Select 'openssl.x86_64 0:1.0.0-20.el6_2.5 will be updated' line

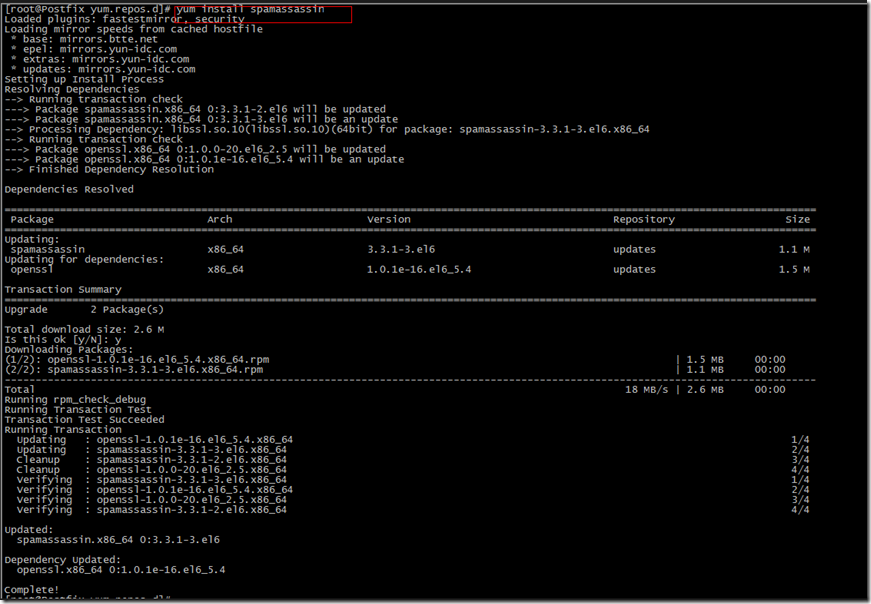[x=195, y=149]
